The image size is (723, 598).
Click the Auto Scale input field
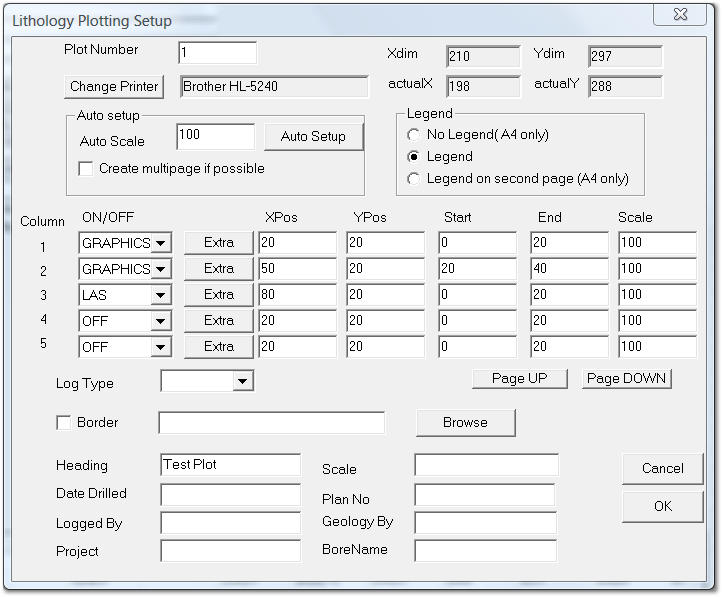pos(215,135)
